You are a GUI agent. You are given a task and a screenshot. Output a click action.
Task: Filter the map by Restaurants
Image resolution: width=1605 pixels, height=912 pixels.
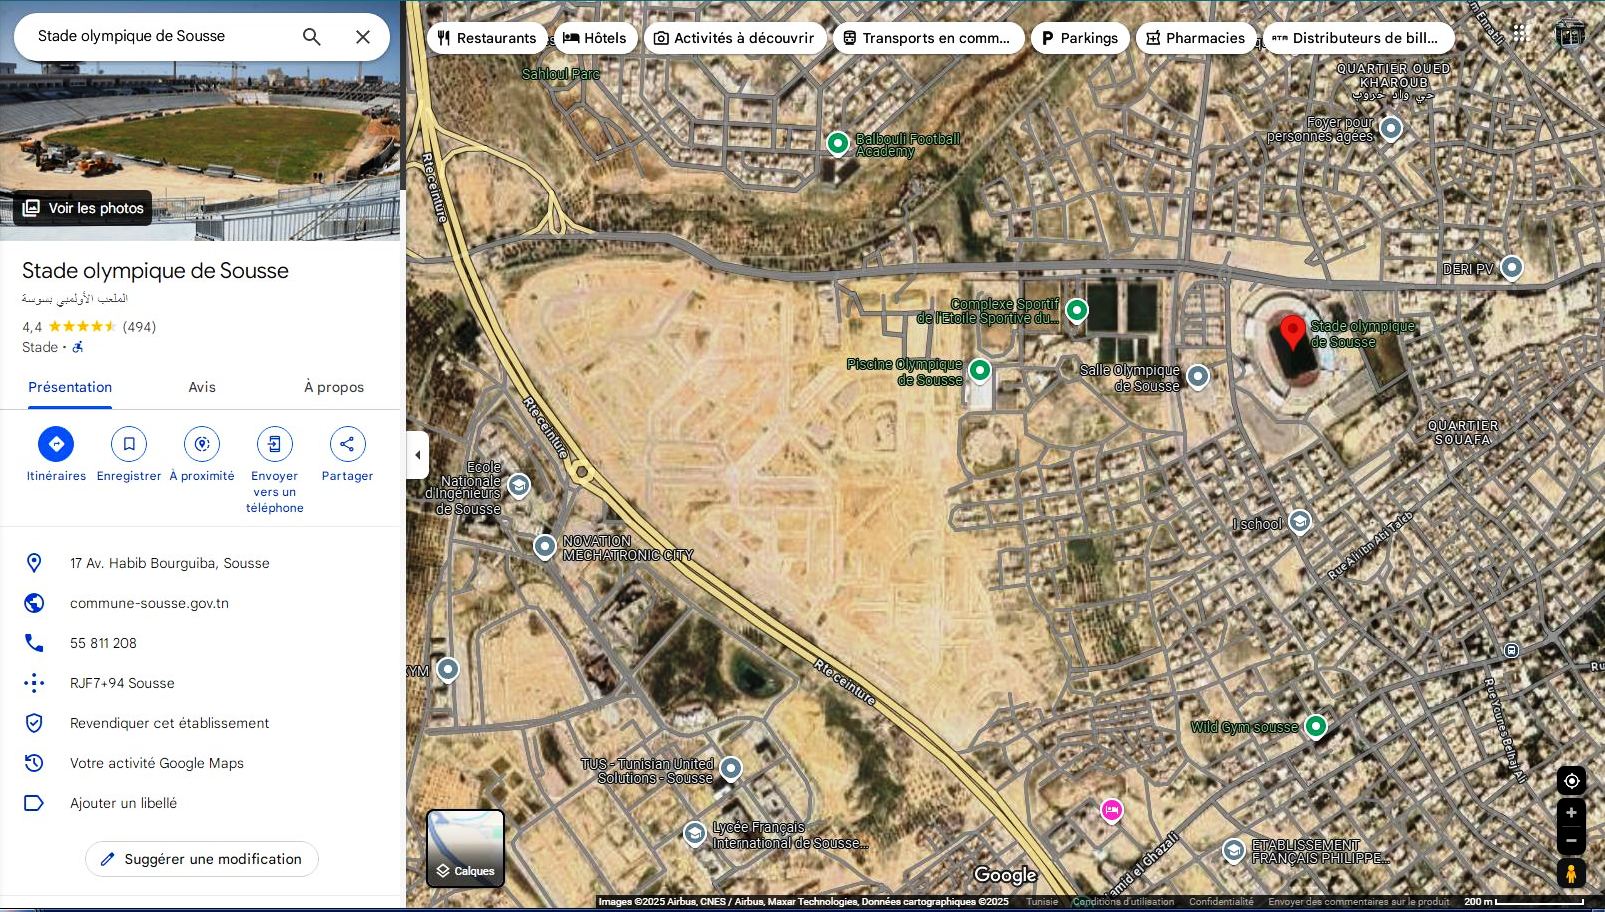pos(487,38)
